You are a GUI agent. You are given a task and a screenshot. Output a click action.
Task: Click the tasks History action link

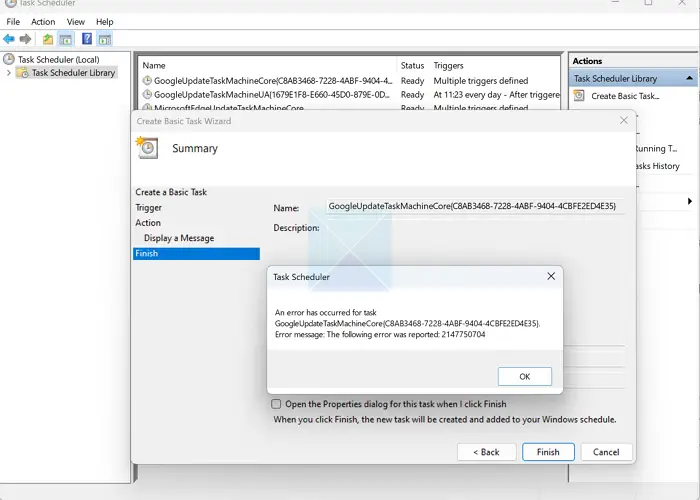pyautogui.click(x=657, y=166)
